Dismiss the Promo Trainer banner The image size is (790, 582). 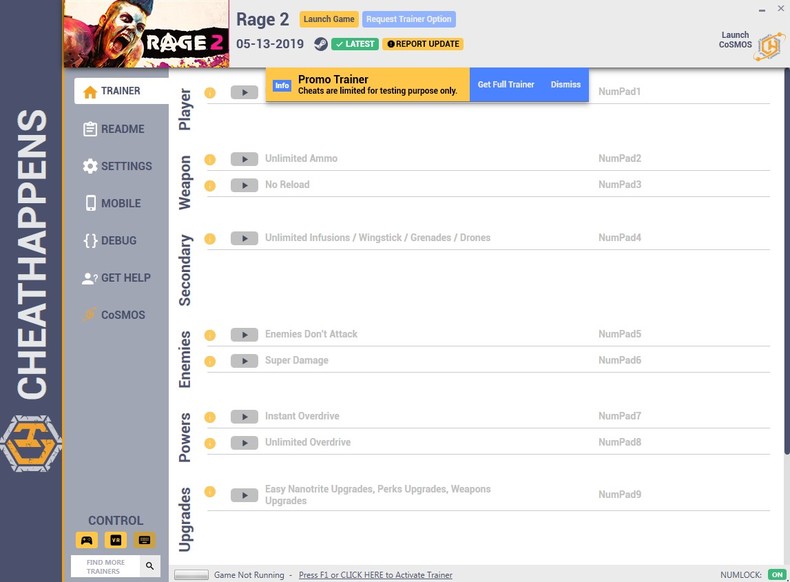pos(565,85)
